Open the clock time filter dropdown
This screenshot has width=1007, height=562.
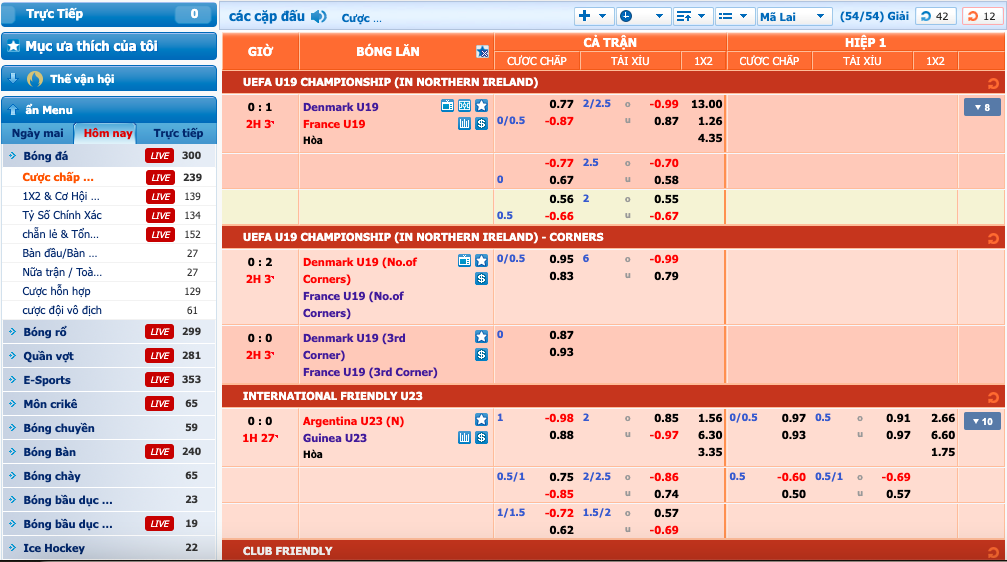coord(642,17)
